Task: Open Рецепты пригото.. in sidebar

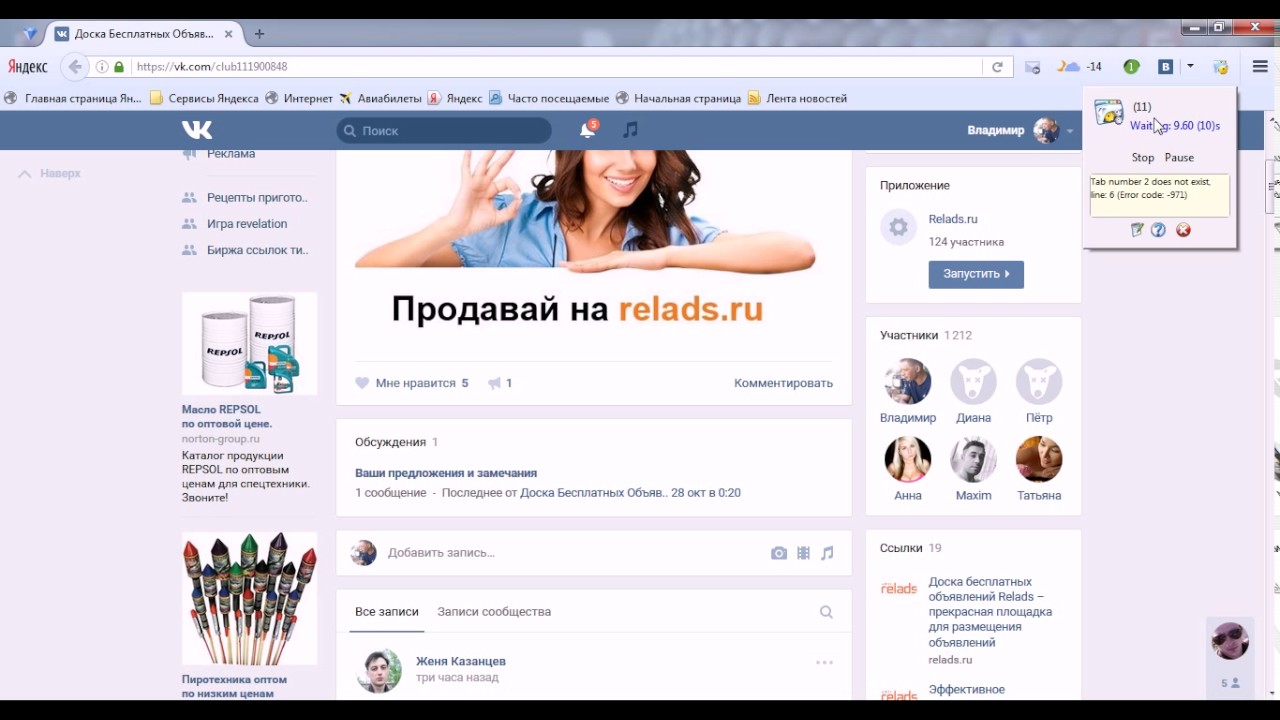Action: coord(257,198)
